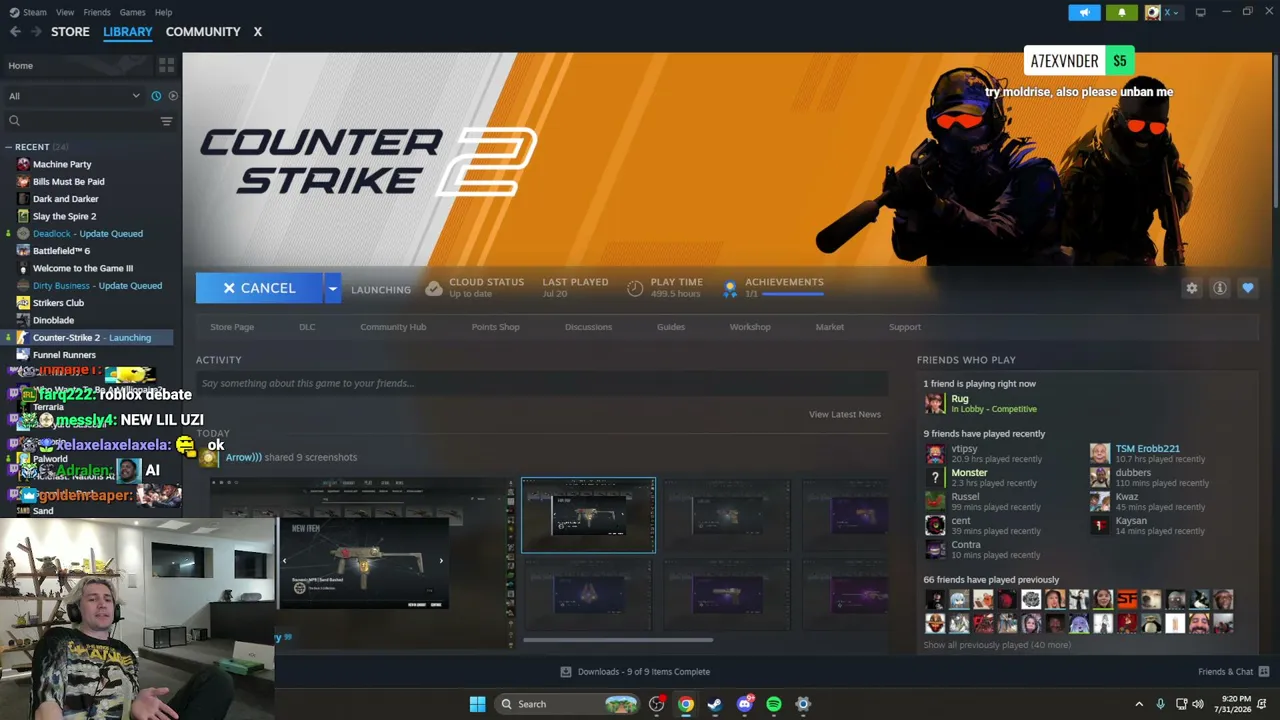Click Show all previously played link

997,646
